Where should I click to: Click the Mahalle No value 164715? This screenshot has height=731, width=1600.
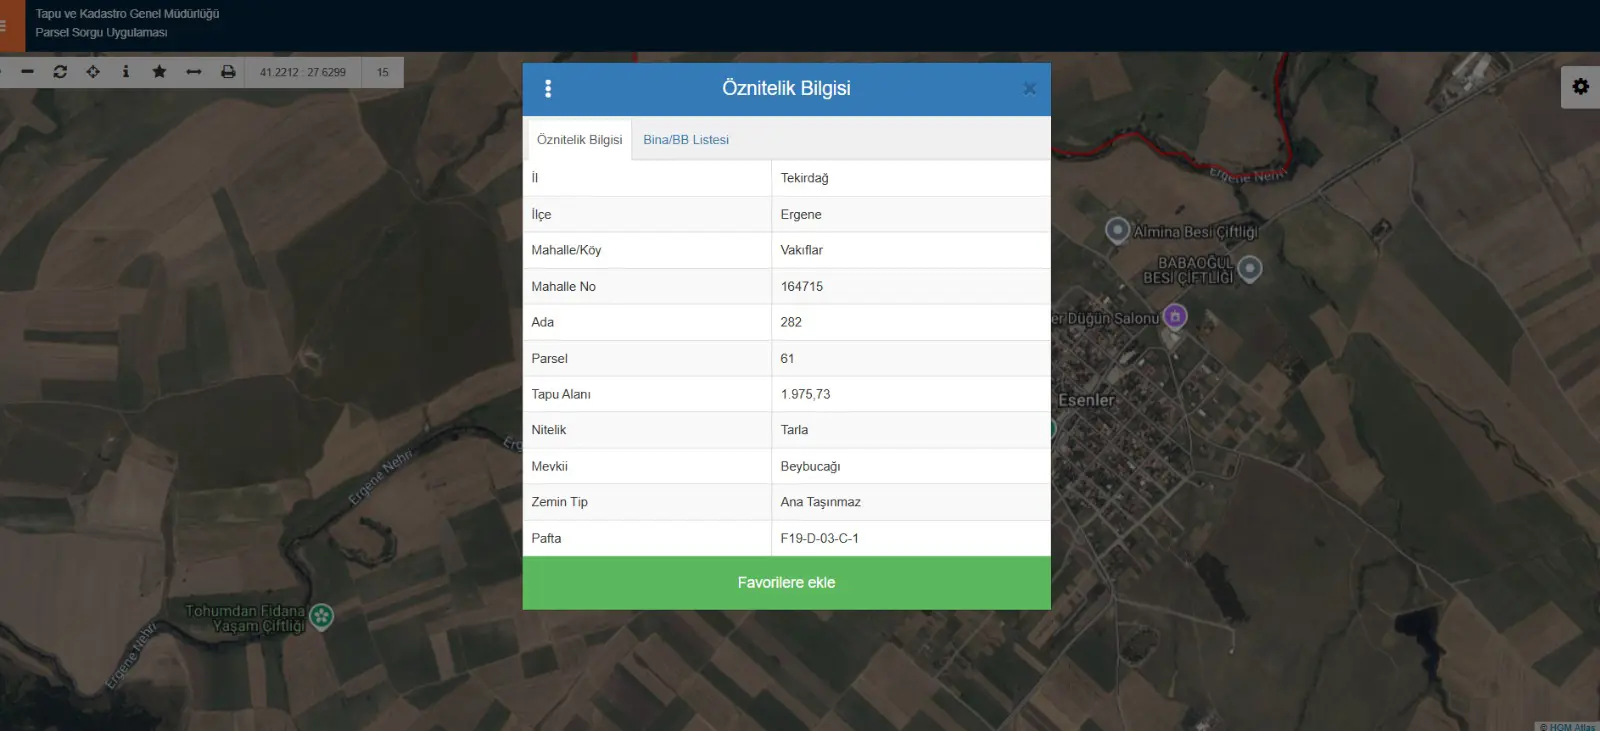802,286
